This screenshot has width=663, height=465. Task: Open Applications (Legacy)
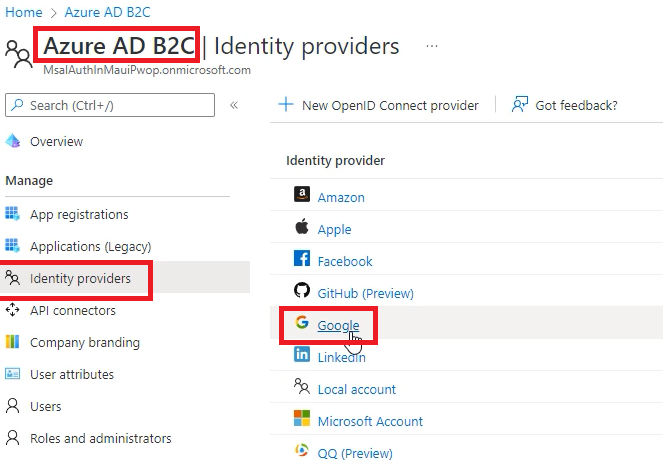[x=90, y=246]
